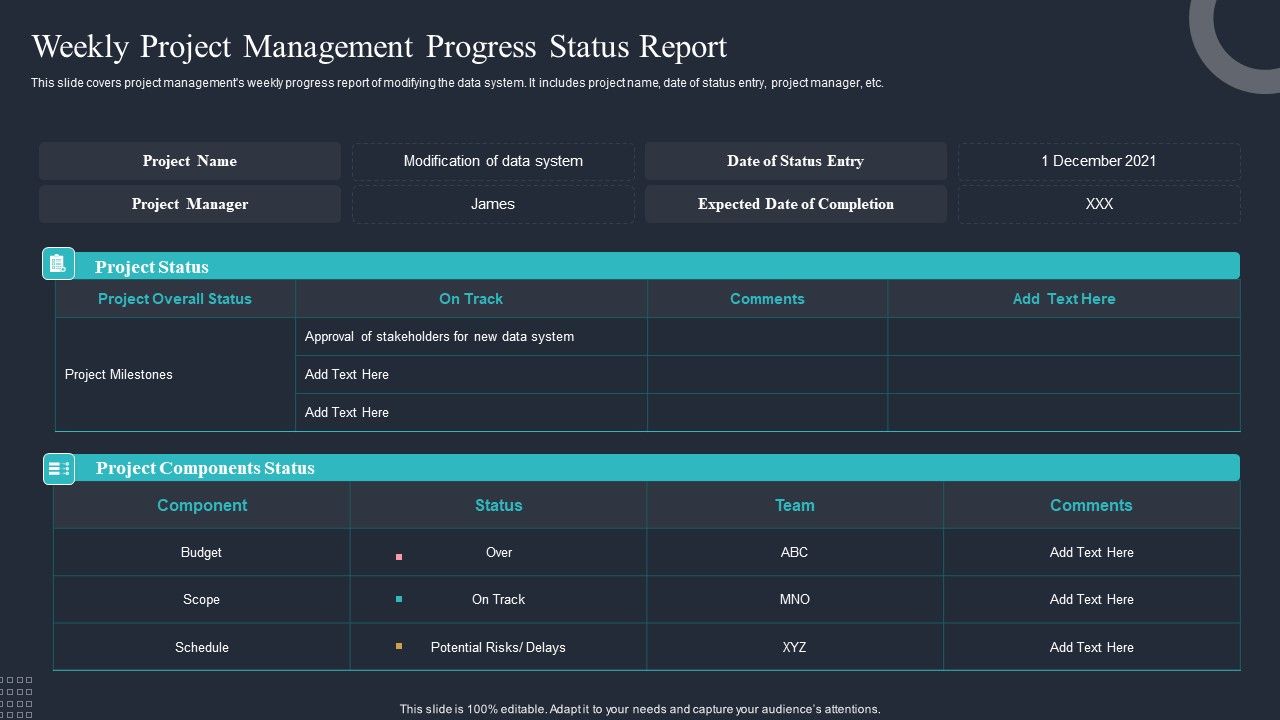Click the slide title Weekly Project Management Progress
This screenshot has height=720, width=1280.
(x=380, y=47)
